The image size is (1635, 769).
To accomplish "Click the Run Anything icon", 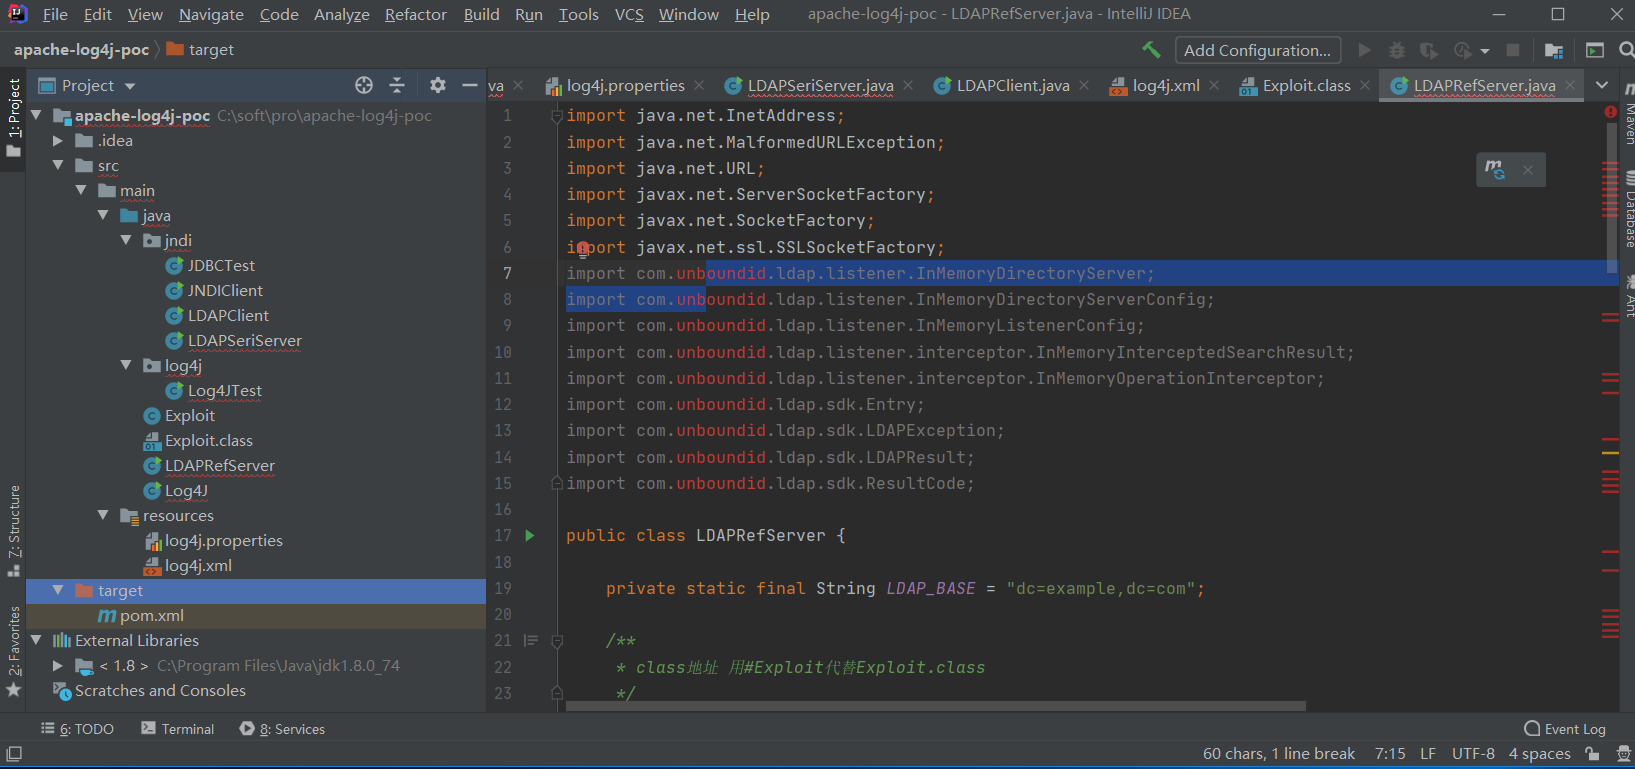I will (x=1595, y=50).
